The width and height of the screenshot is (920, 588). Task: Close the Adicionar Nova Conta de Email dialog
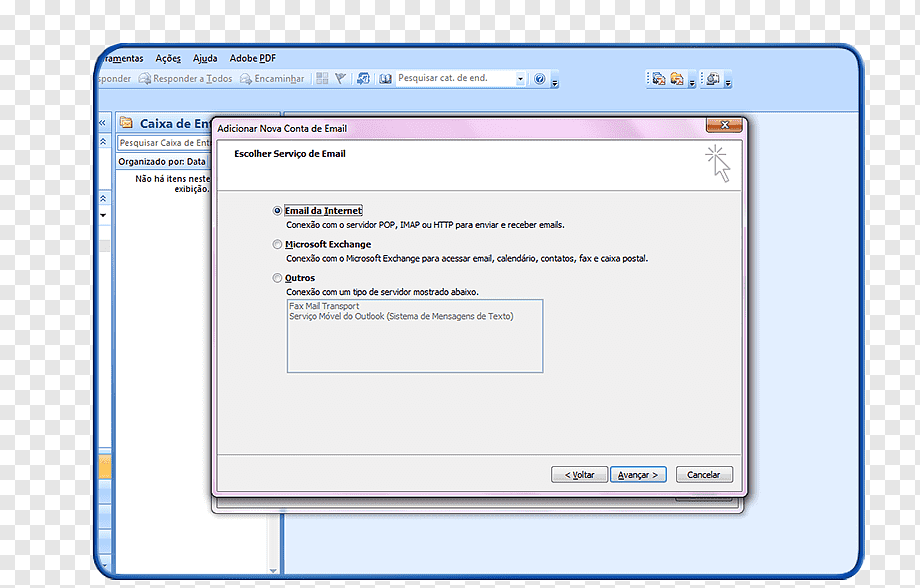[725, 125]
